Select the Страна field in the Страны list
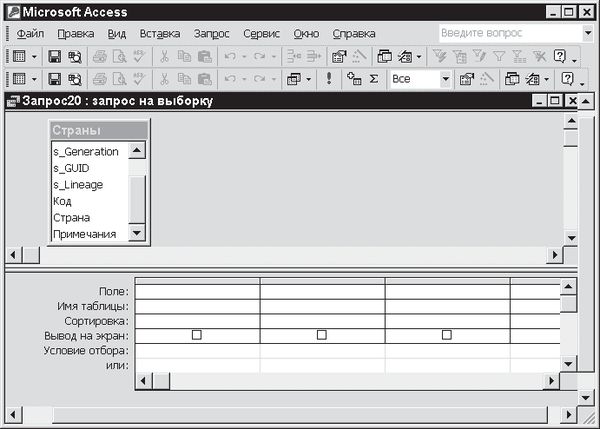Image resolution: width=600 pixels, height=429 pixels. (72, 217)
